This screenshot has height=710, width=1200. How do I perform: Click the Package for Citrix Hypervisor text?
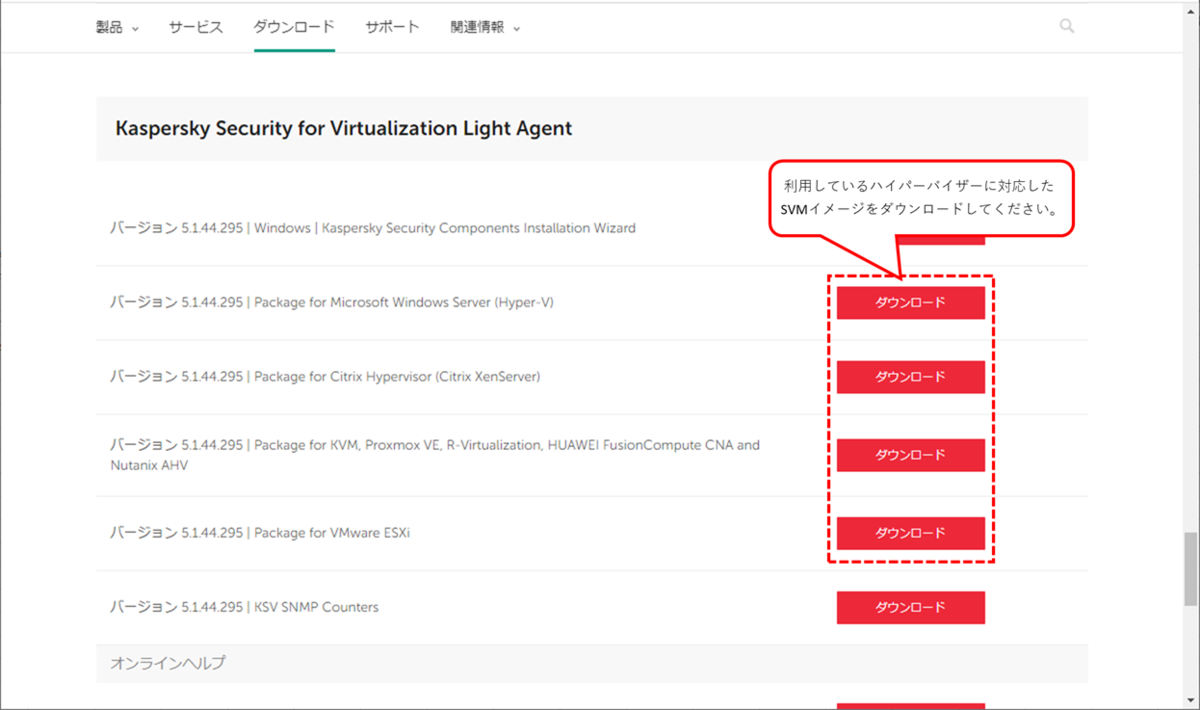[x=326, y=377]
